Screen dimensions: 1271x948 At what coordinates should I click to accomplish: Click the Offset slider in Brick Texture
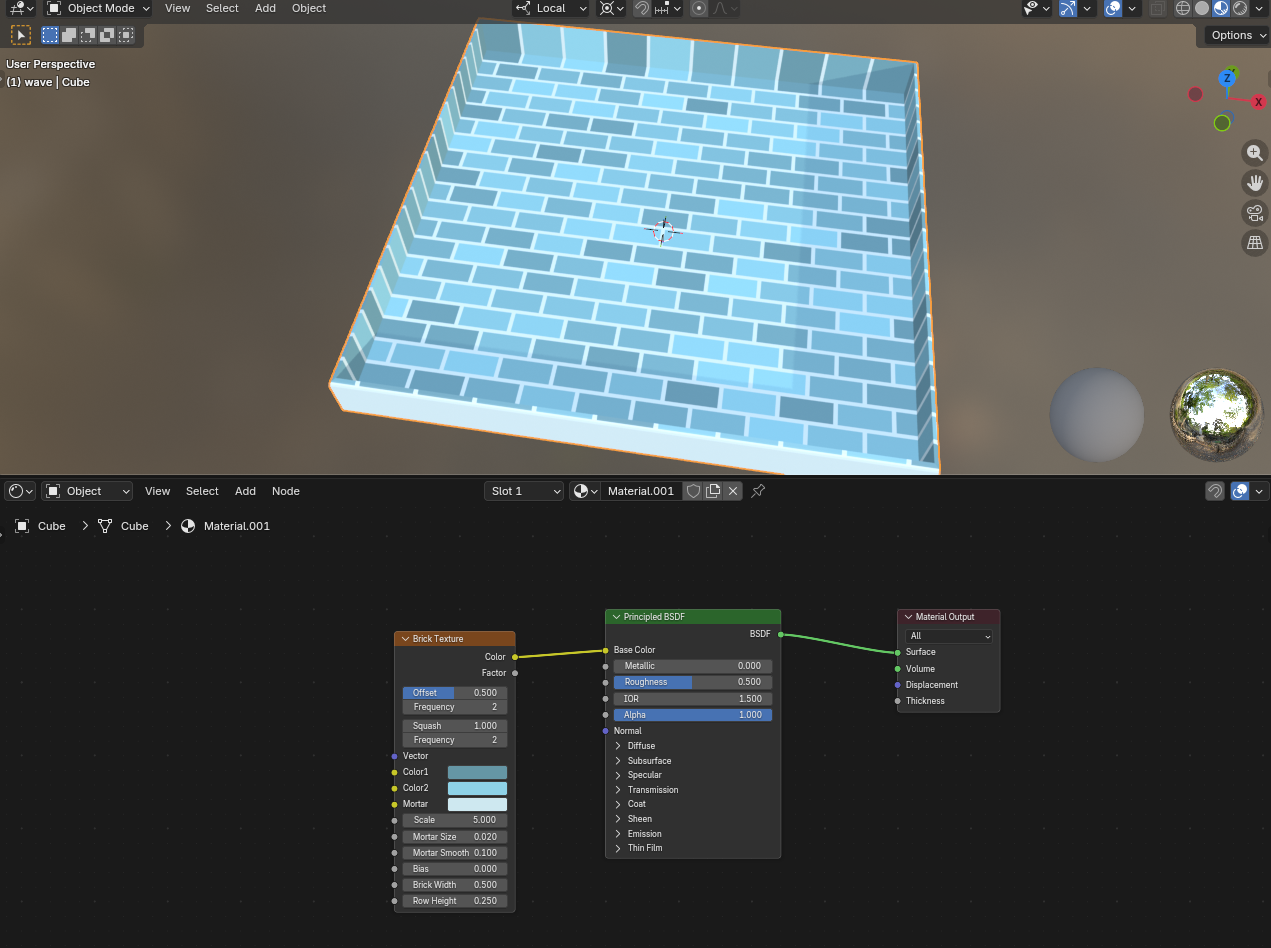coord(455,693)
